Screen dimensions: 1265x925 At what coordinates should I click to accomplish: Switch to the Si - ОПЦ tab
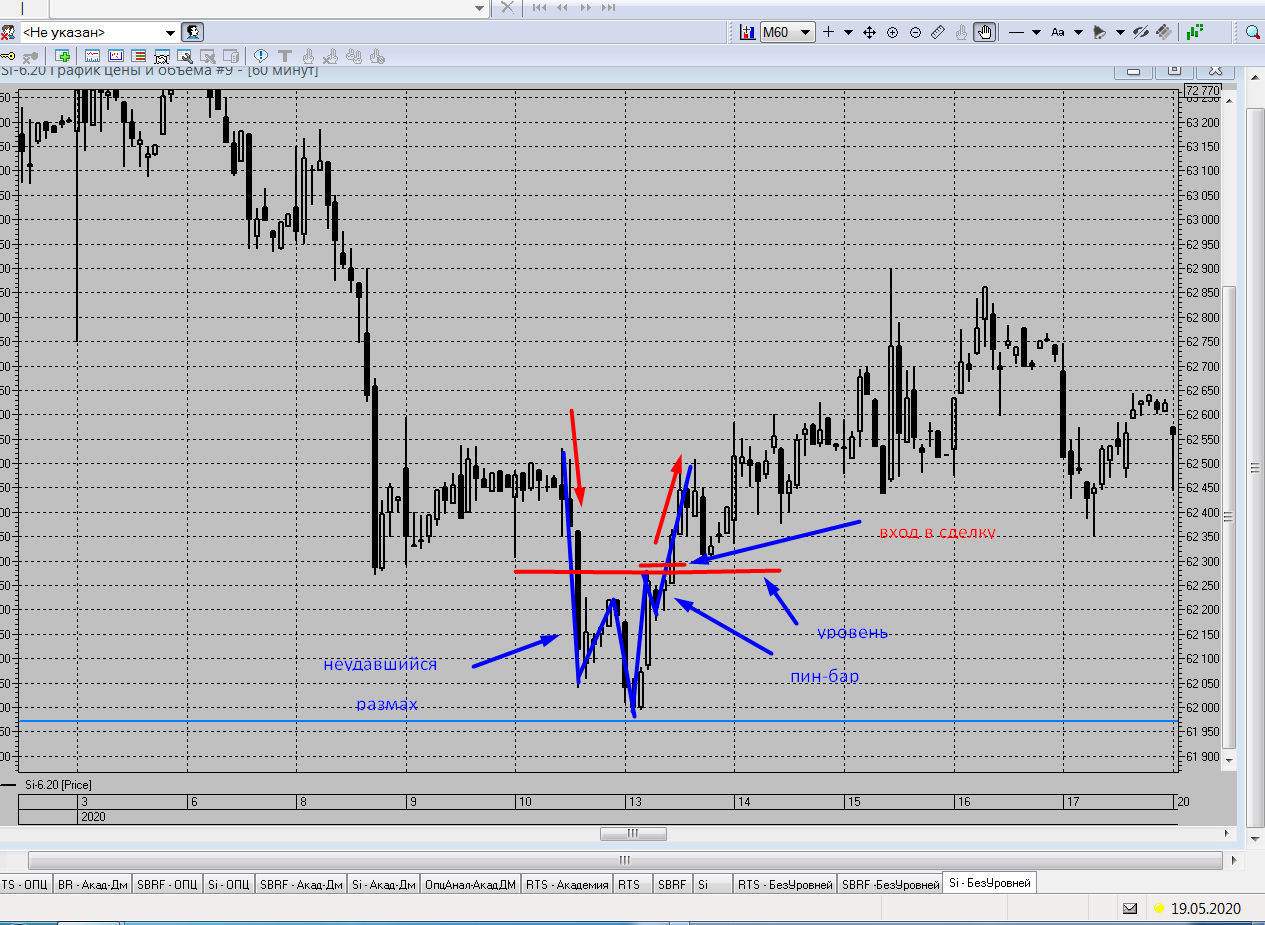point(229,884)
